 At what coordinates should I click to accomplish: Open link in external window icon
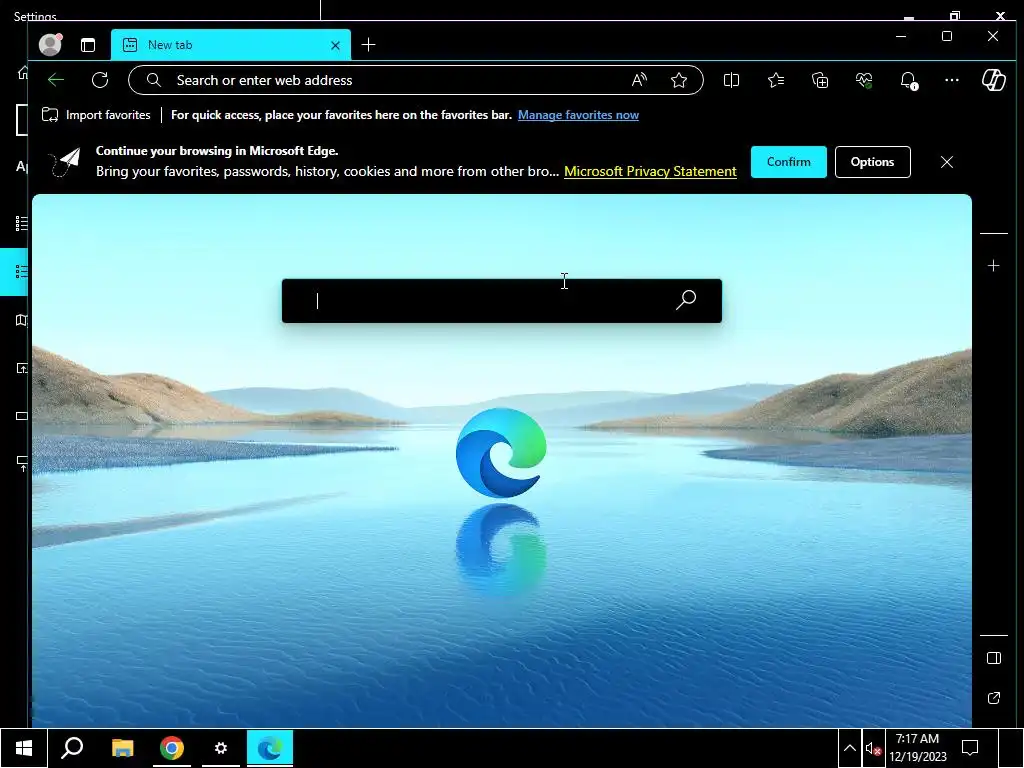[x=994, y=698]
